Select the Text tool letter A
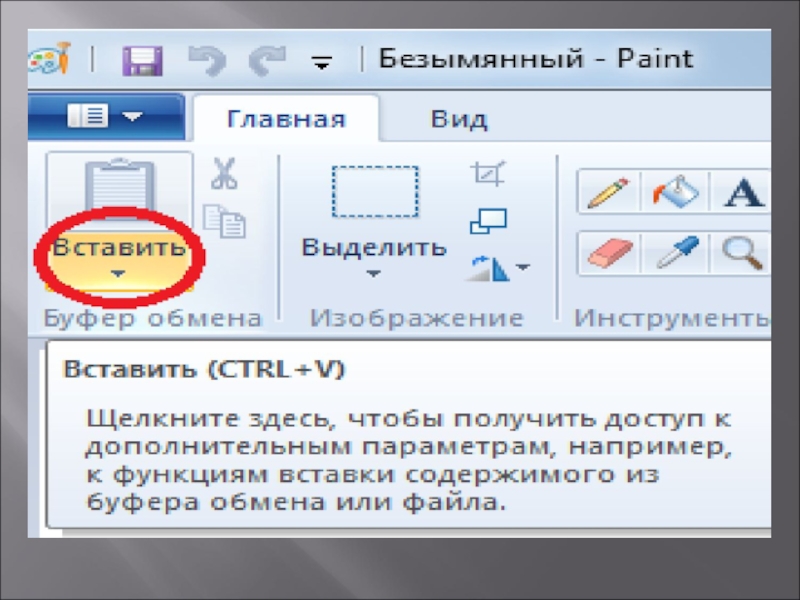Viewport: 800px width, 600px height. pyautogui.click(x=743, y=192)
